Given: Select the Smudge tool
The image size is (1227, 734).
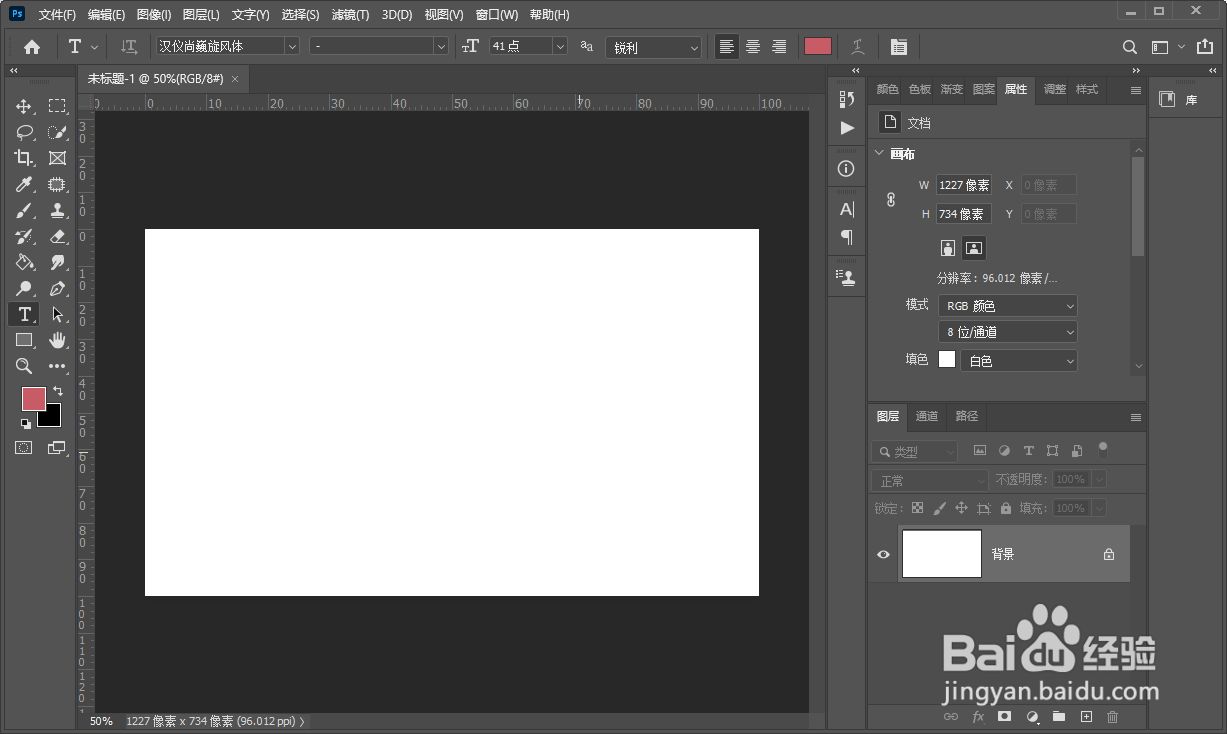Looking at the screenshot, I should tap(57, 262).
